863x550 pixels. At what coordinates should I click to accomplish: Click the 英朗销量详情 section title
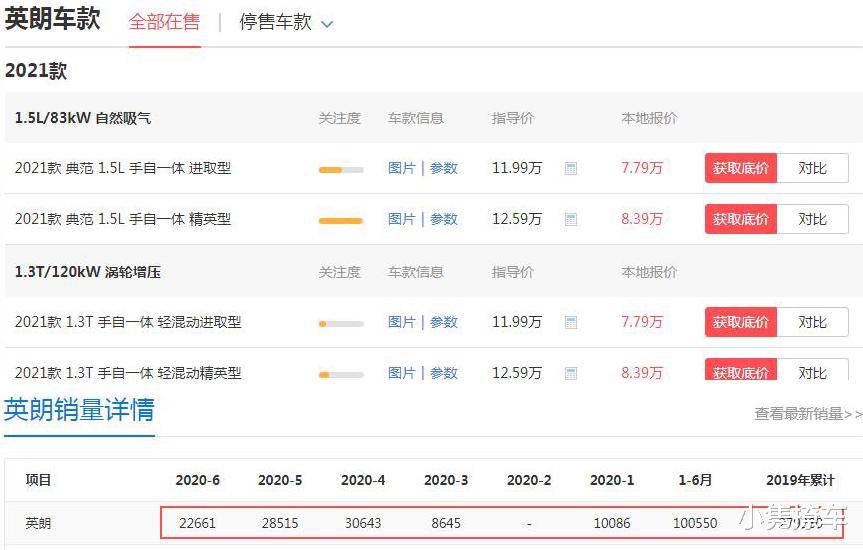pos(79,410)
